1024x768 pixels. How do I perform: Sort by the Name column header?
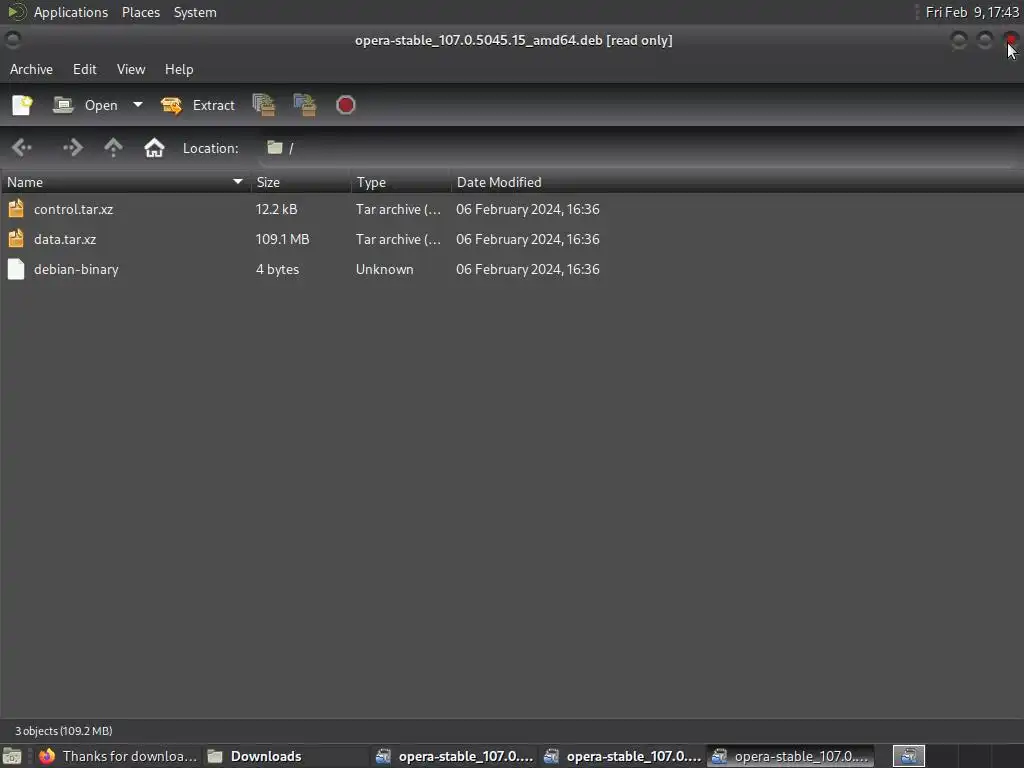(x=125, y=182)
